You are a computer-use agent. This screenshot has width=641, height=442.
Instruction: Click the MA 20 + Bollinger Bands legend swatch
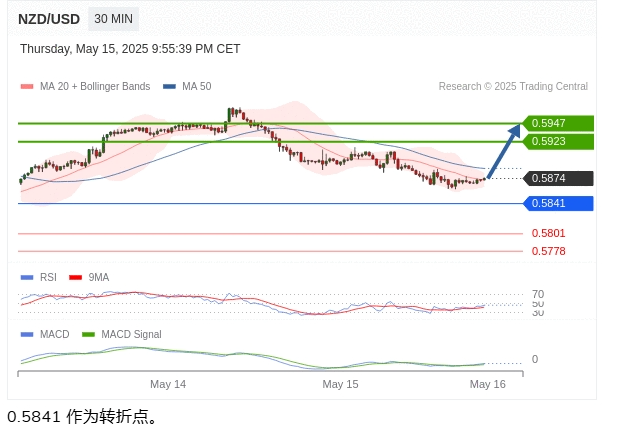[27, 86]
